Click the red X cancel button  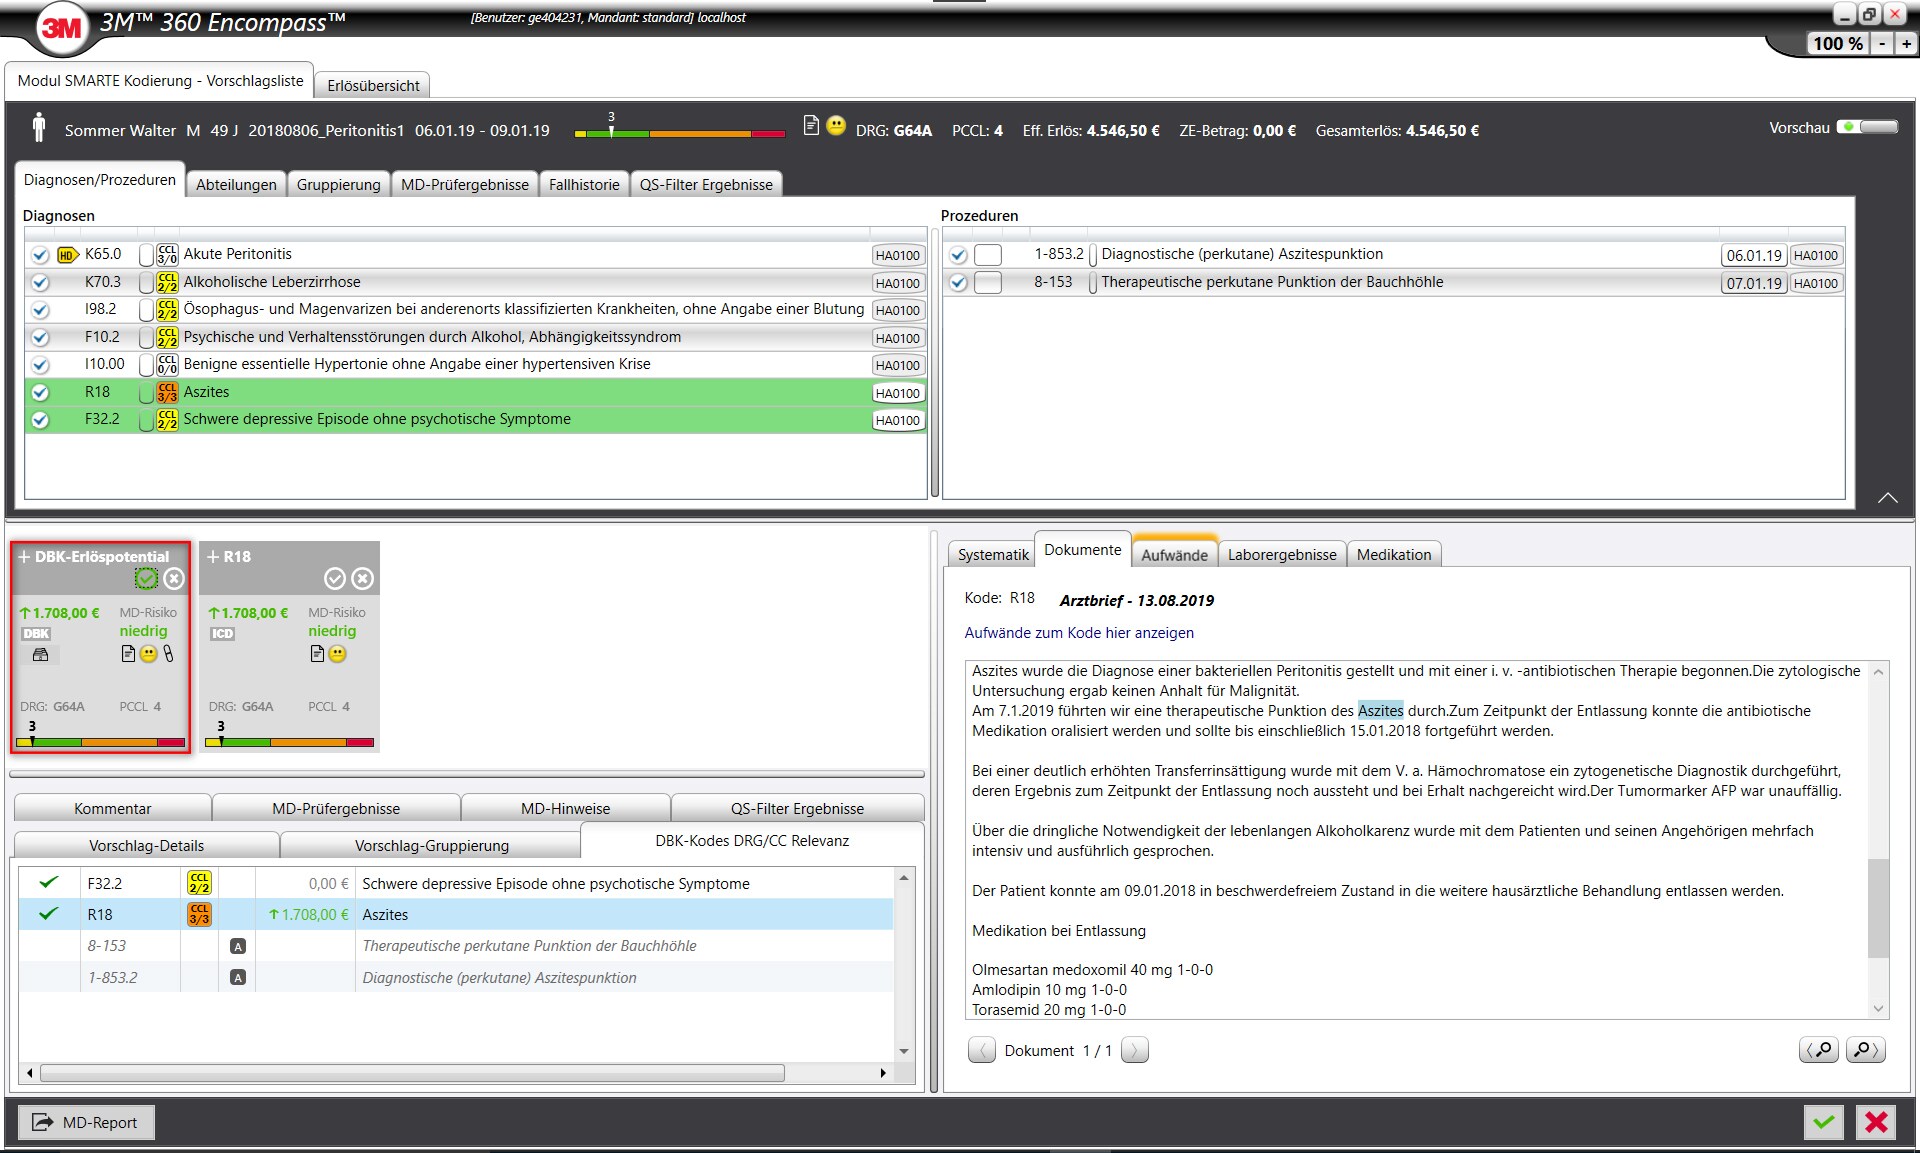[1876, 1122]
